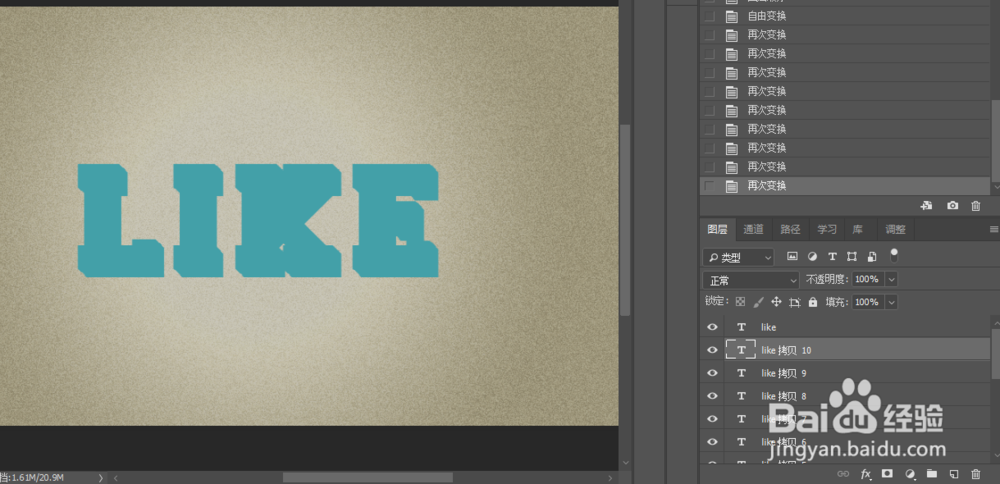This screenshot has width=1000, height=484.
Task: Click the link layers icon
Action: tap(843, 474)
